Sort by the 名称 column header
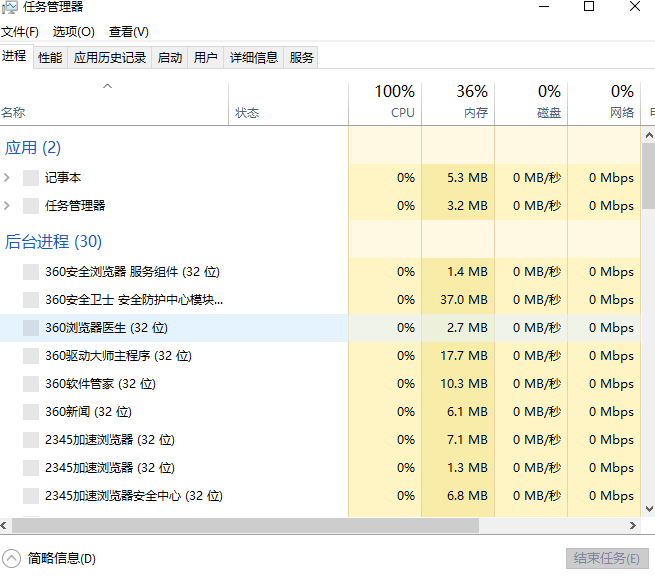Screen dimensions: 655x577 (114, 104)
